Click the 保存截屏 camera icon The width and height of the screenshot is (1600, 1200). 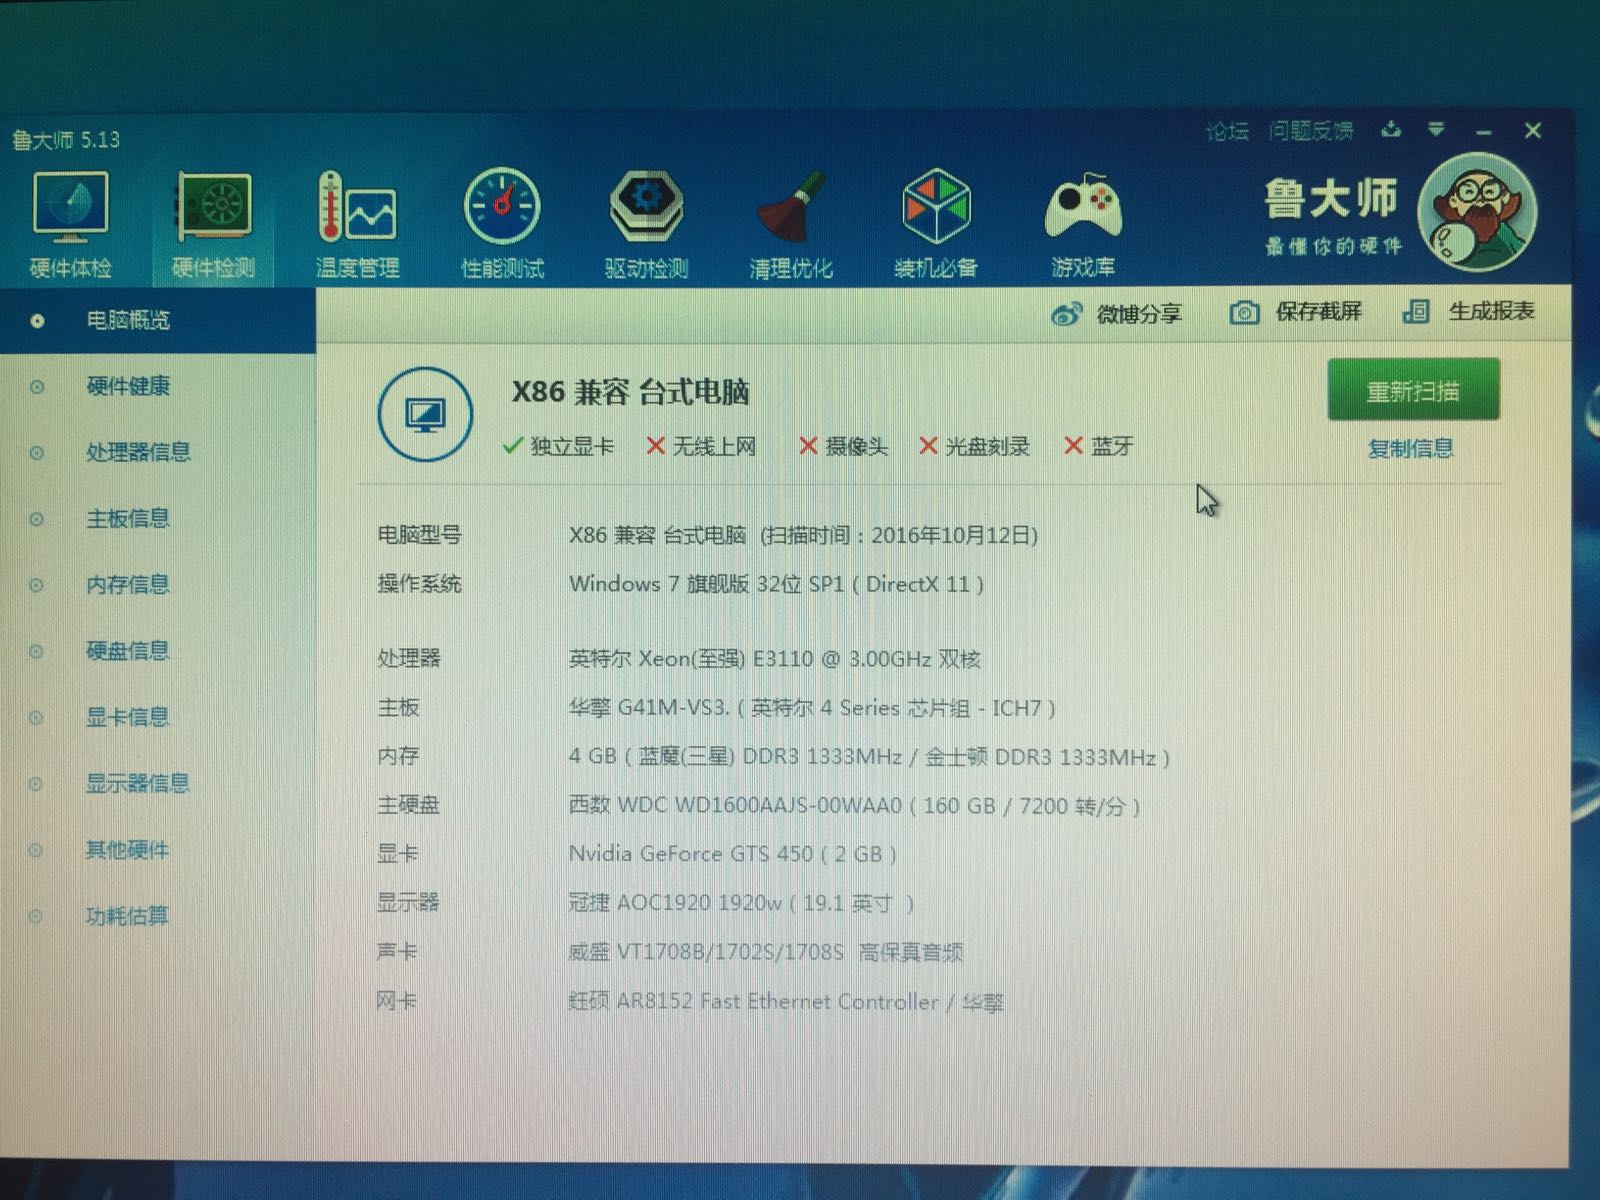1243,313
